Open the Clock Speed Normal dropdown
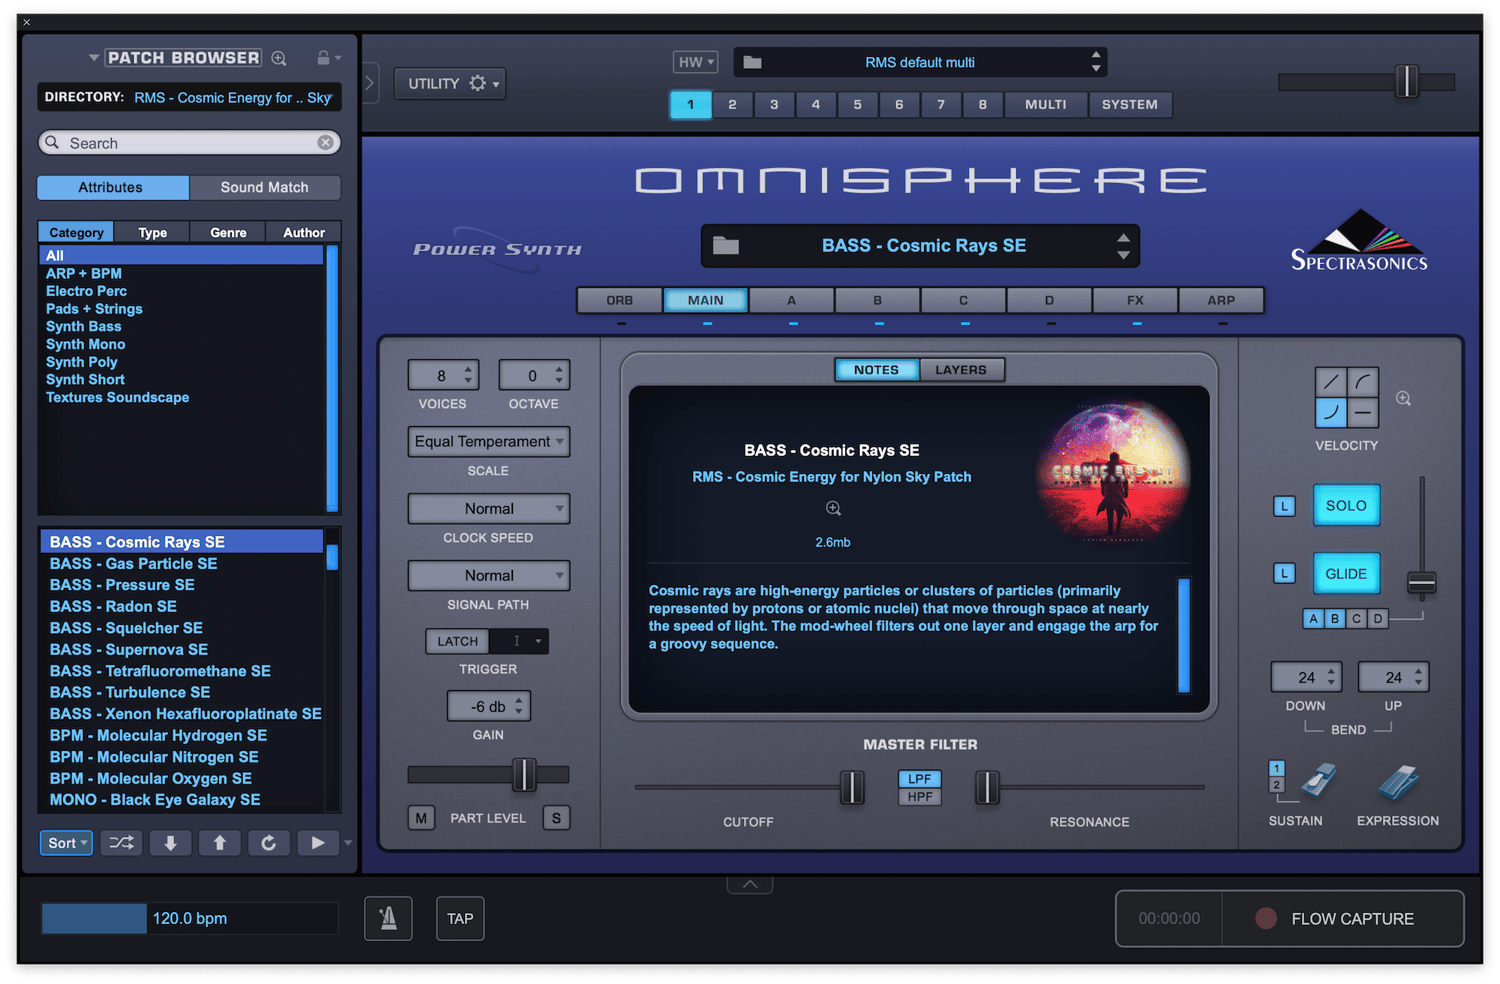Screen dimensions: 1500x984 489,508
